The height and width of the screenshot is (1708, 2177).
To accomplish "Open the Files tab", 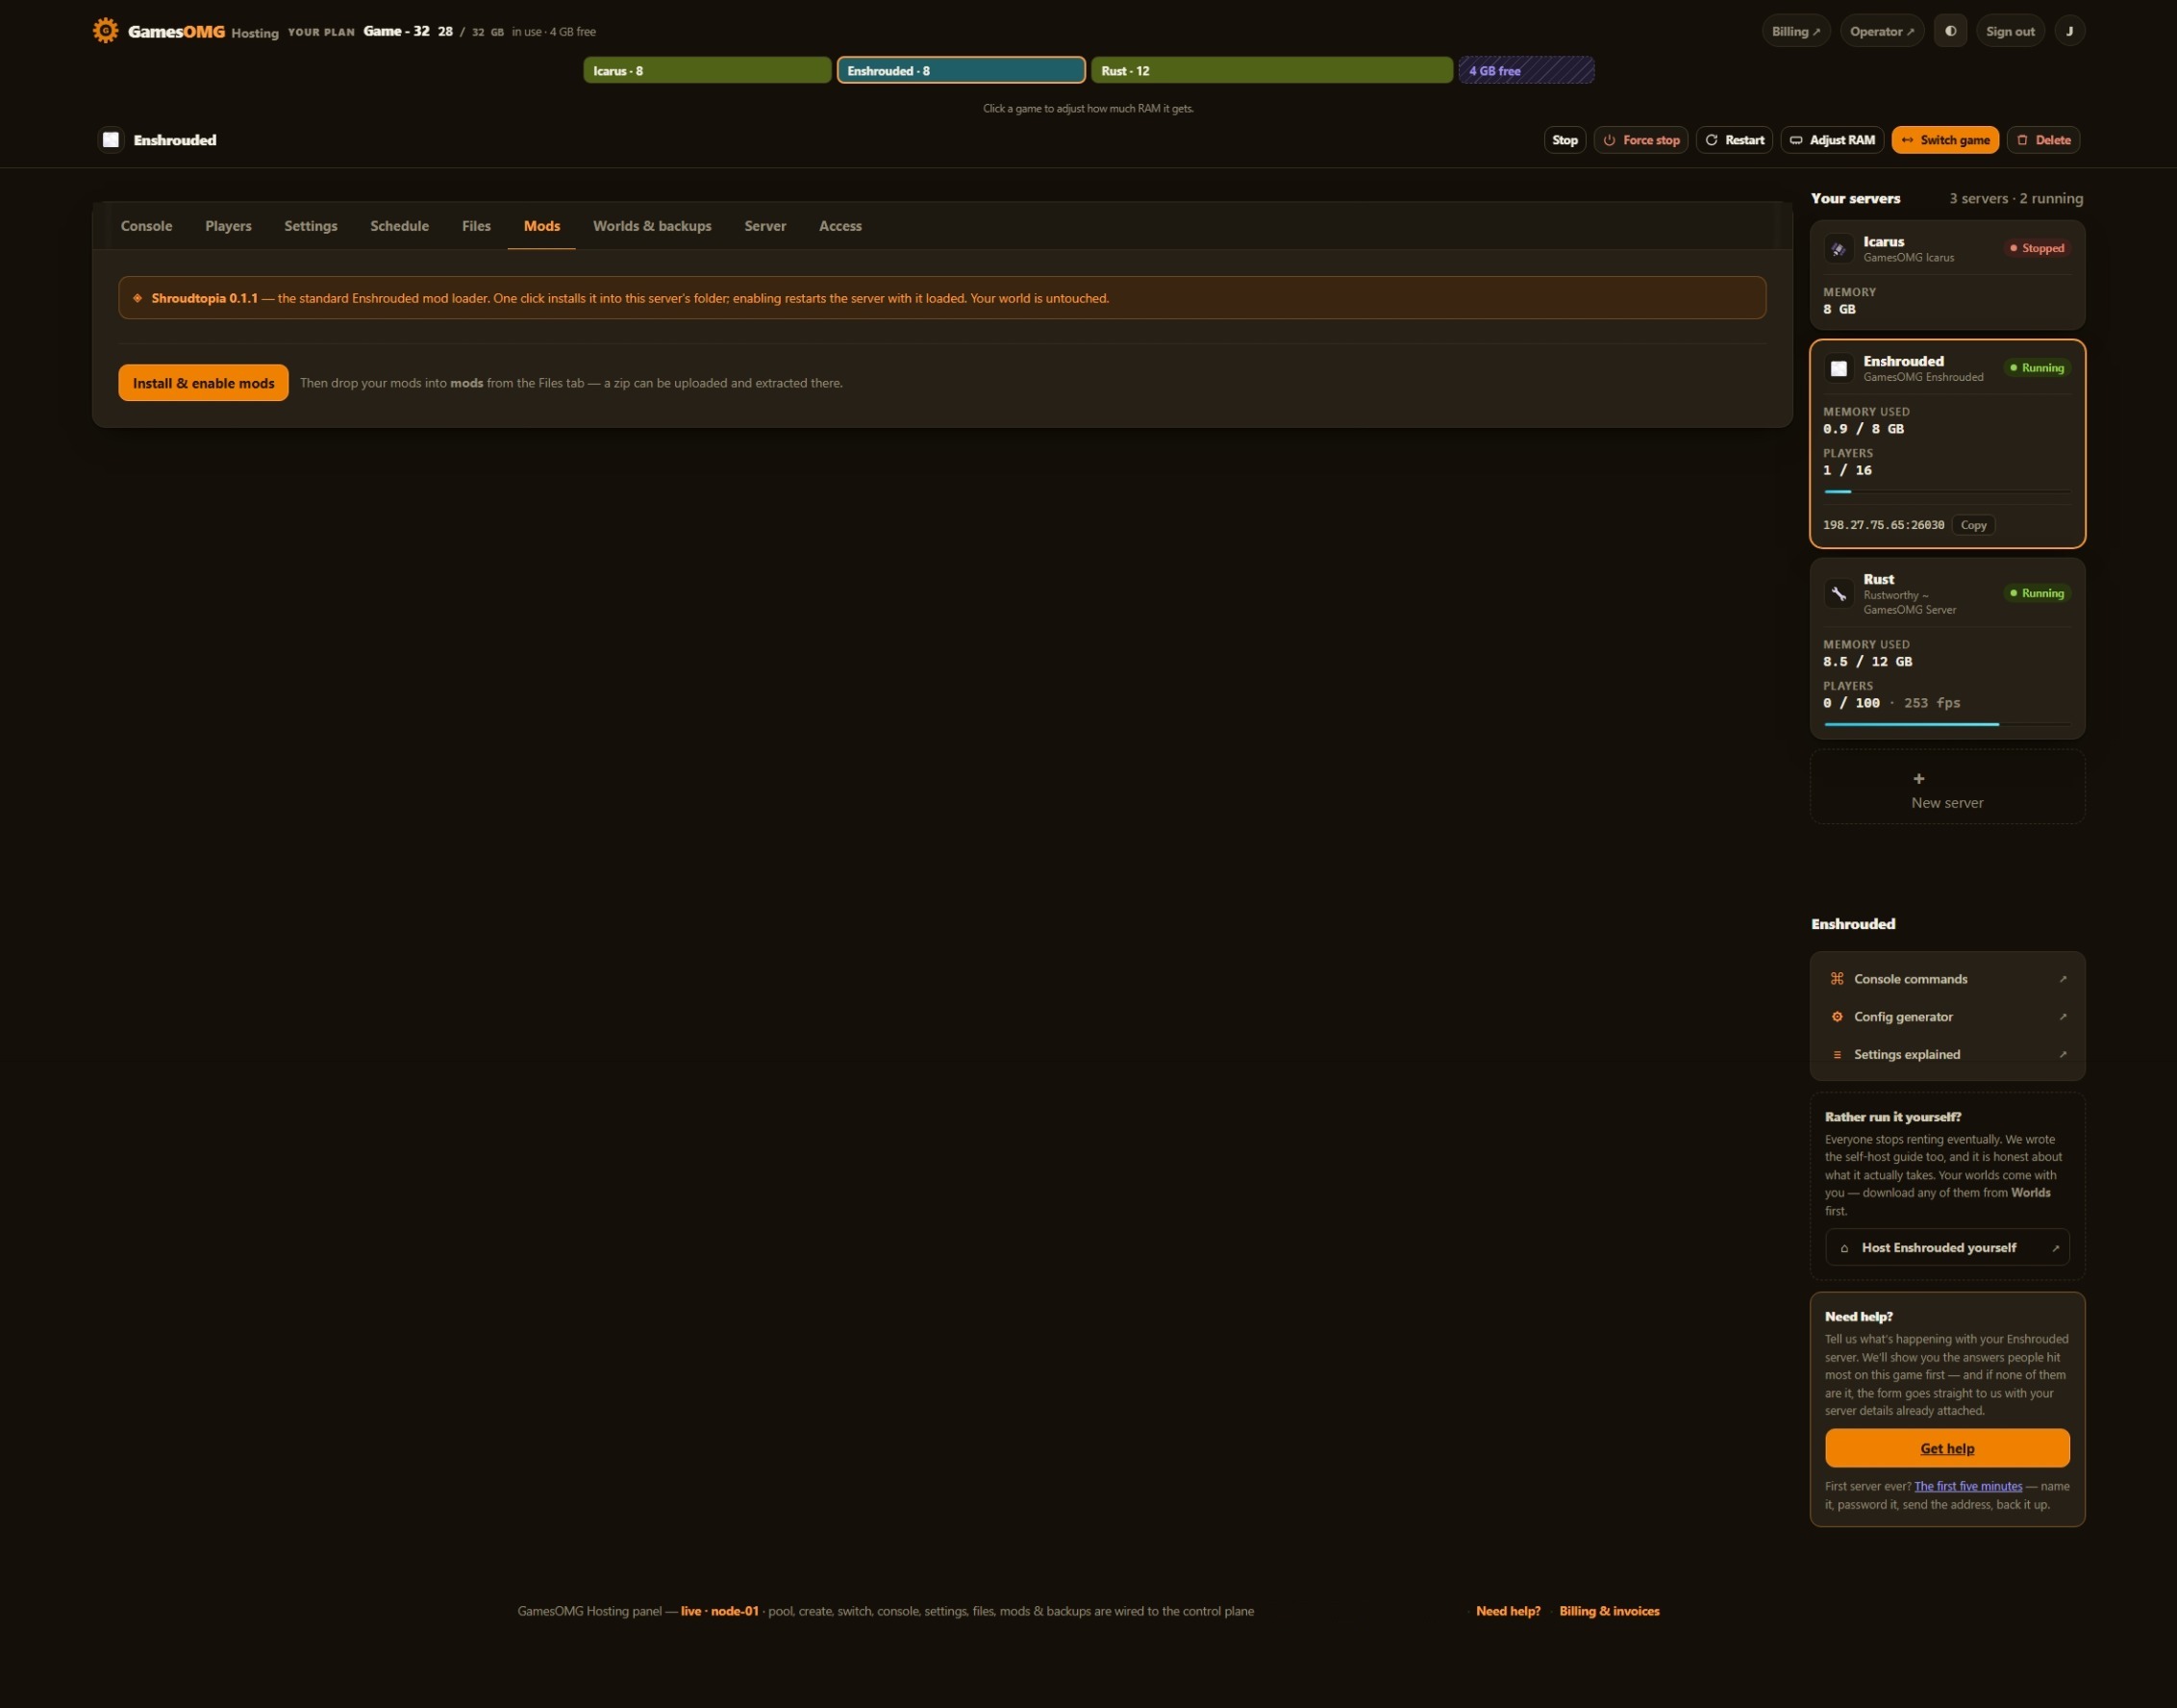I will (476, 226).
